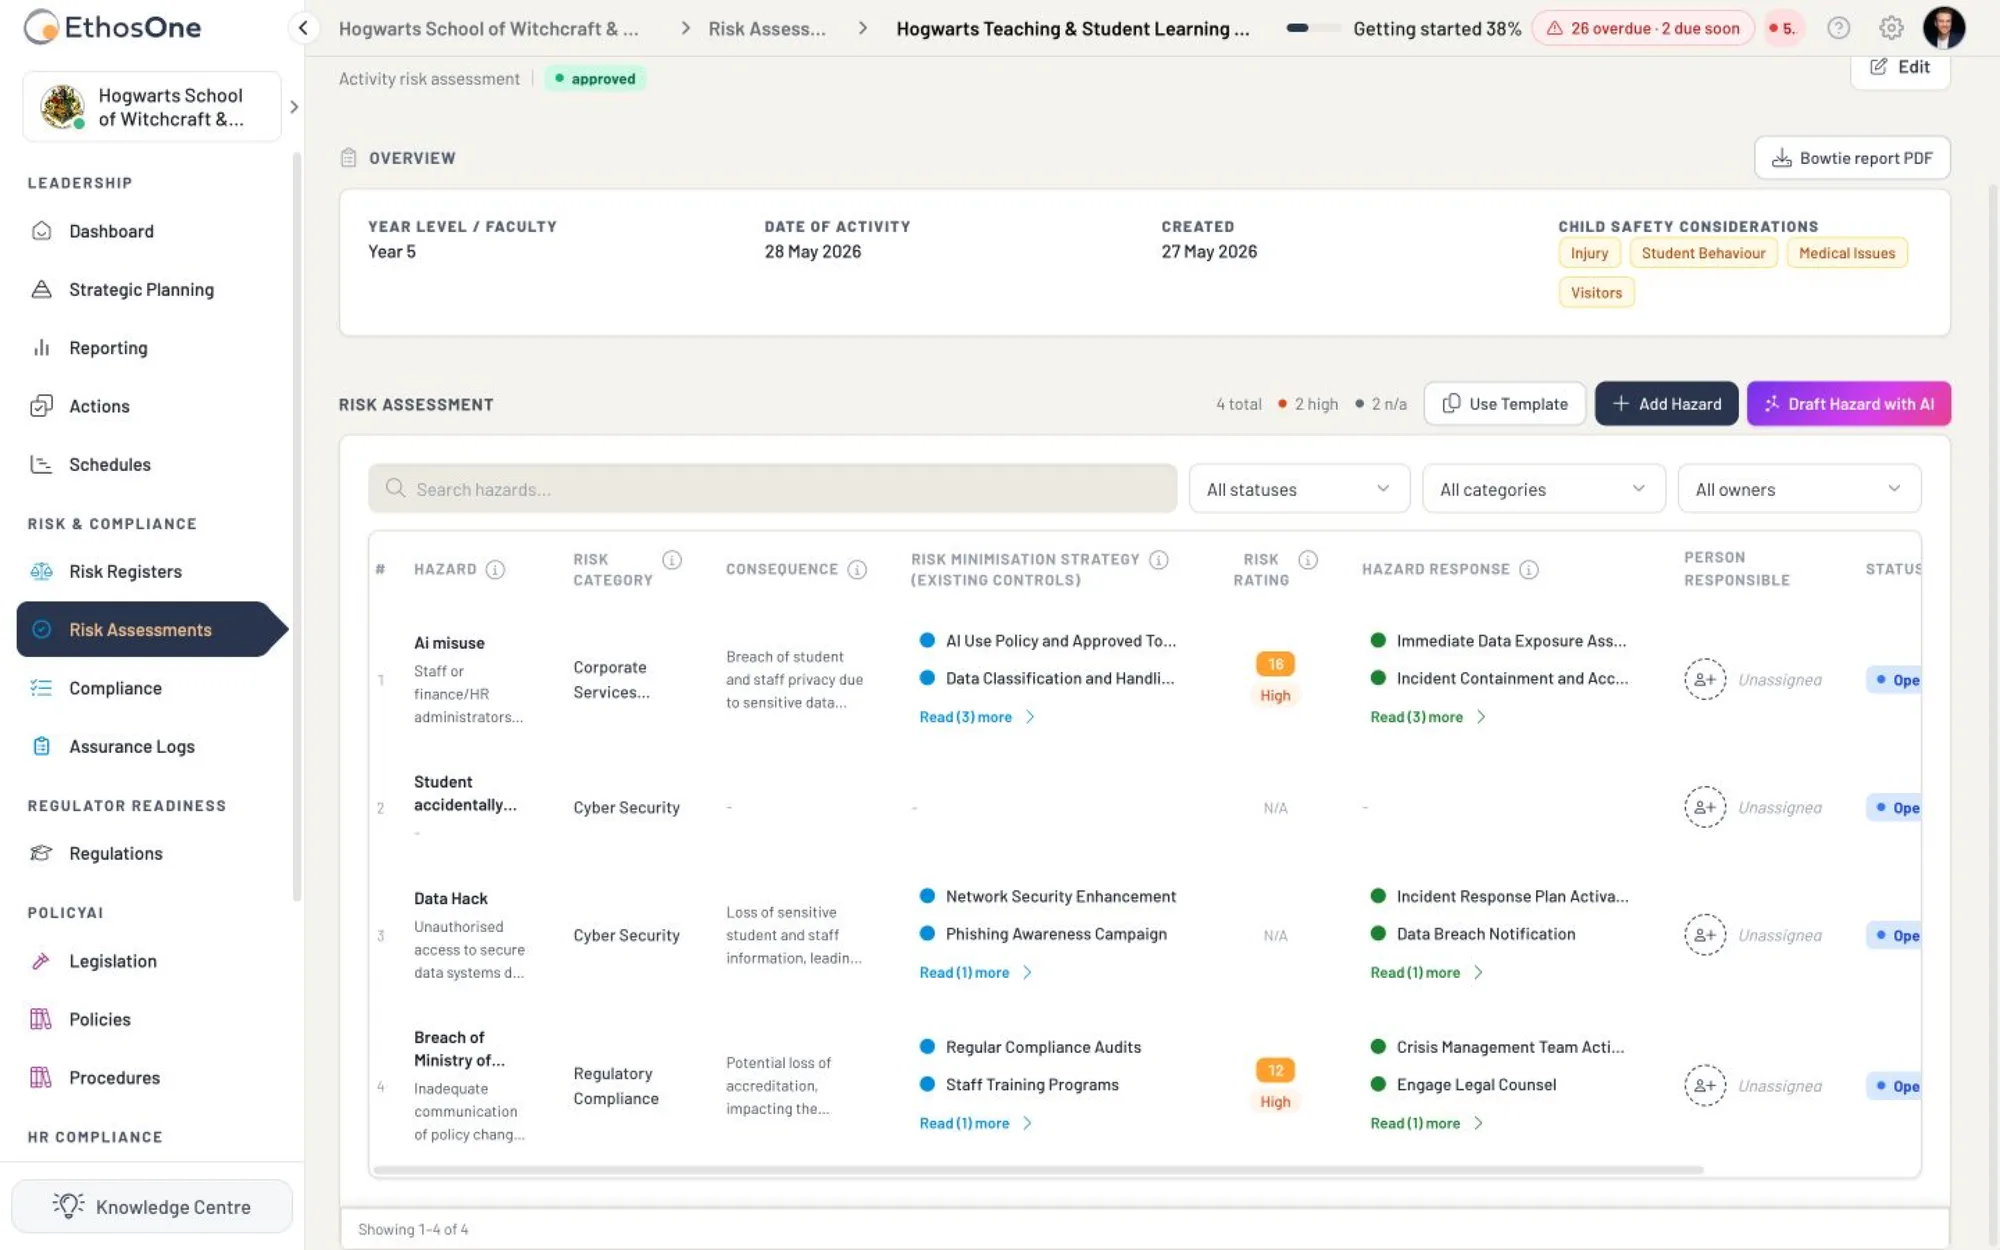Click info icon beside Hazard column header
This screenshot has width=2000, height=1250.
tap(495, 570)
